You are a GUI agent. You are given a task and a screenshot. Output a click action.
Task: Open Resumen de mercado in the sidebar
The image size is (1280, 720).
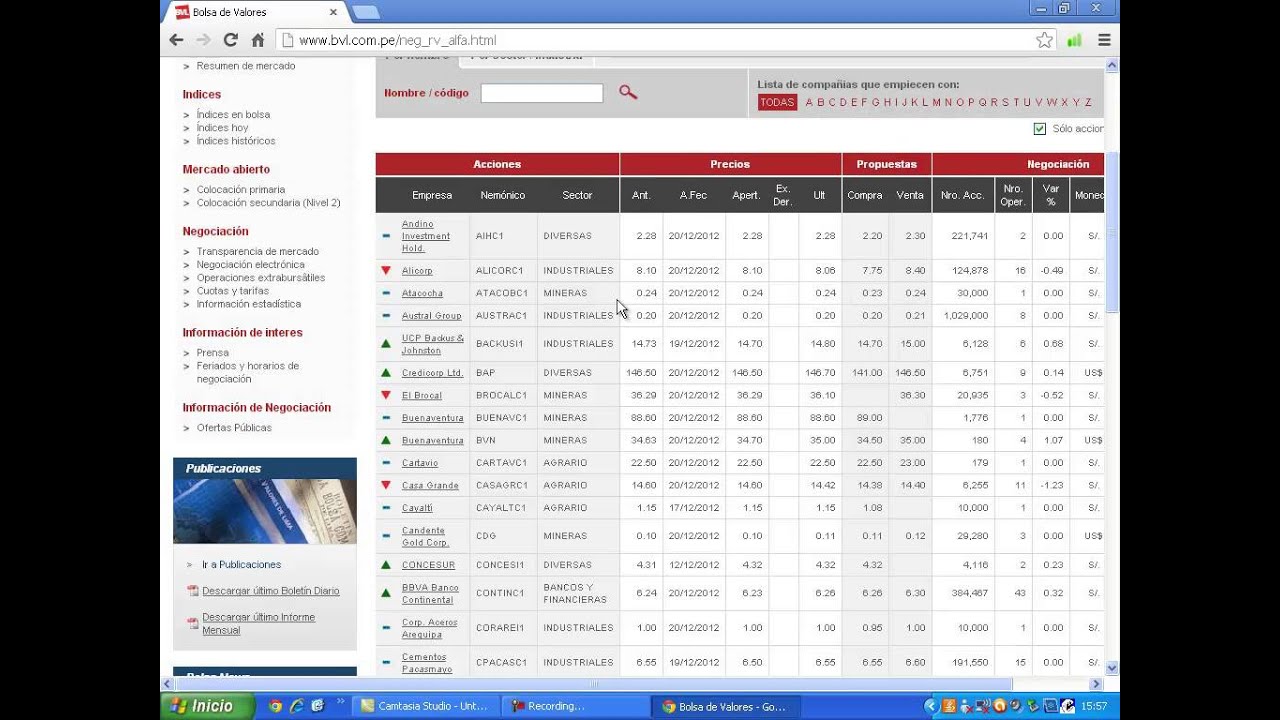246,66
